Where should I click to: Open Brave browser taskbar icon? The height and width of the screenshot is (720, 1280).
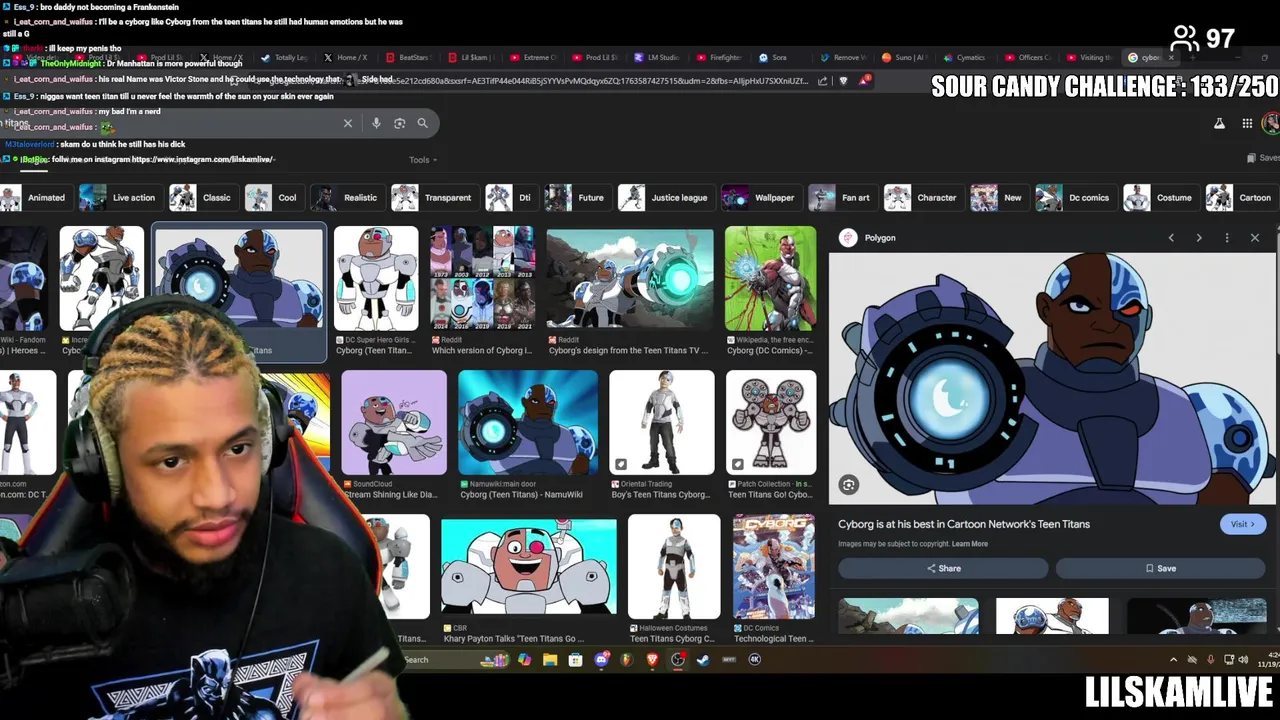652,659
